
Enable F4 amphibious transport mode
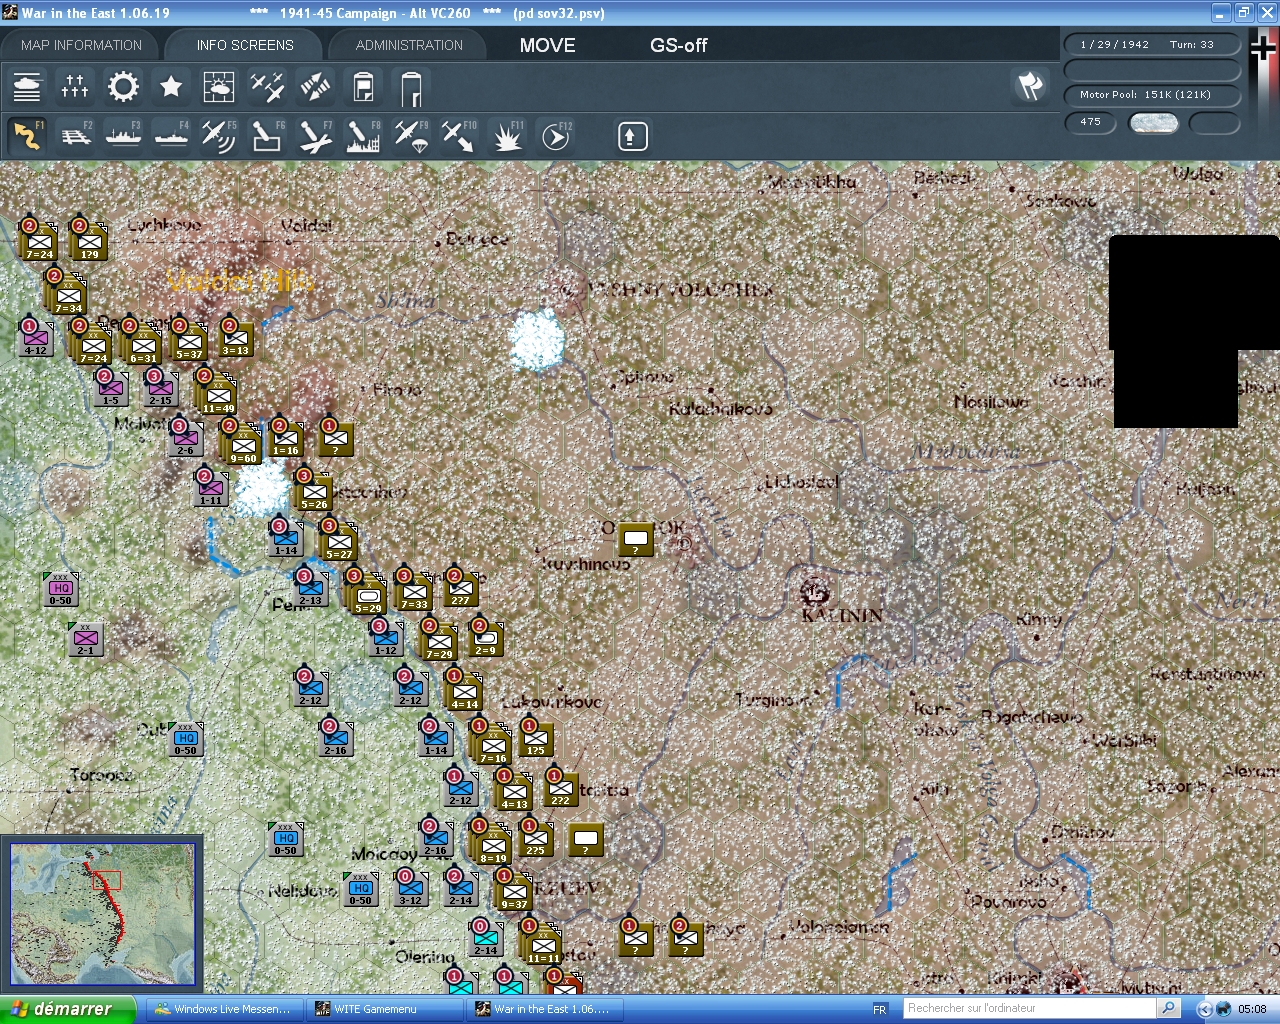(x=171, y=135)
